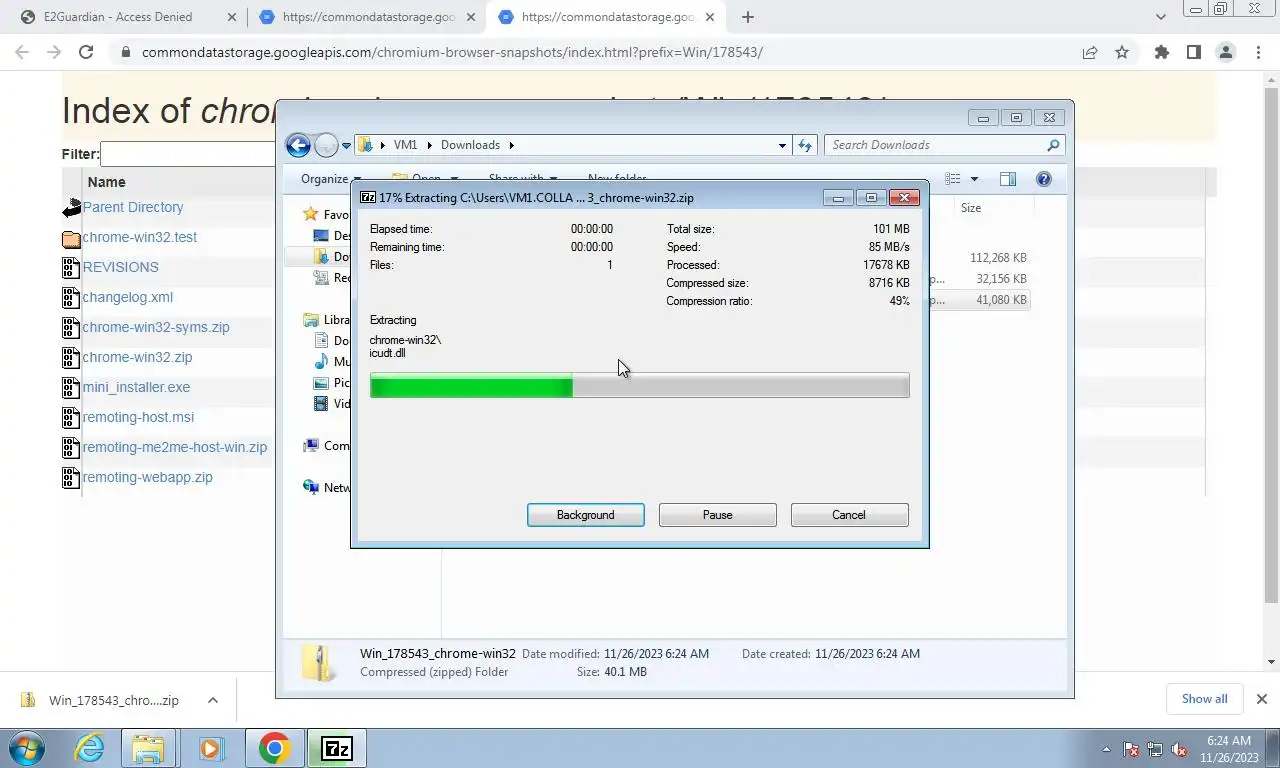Open a new Chrome tab
Image resolution: width=1280 pixels, height=768 pixels.
747,17
